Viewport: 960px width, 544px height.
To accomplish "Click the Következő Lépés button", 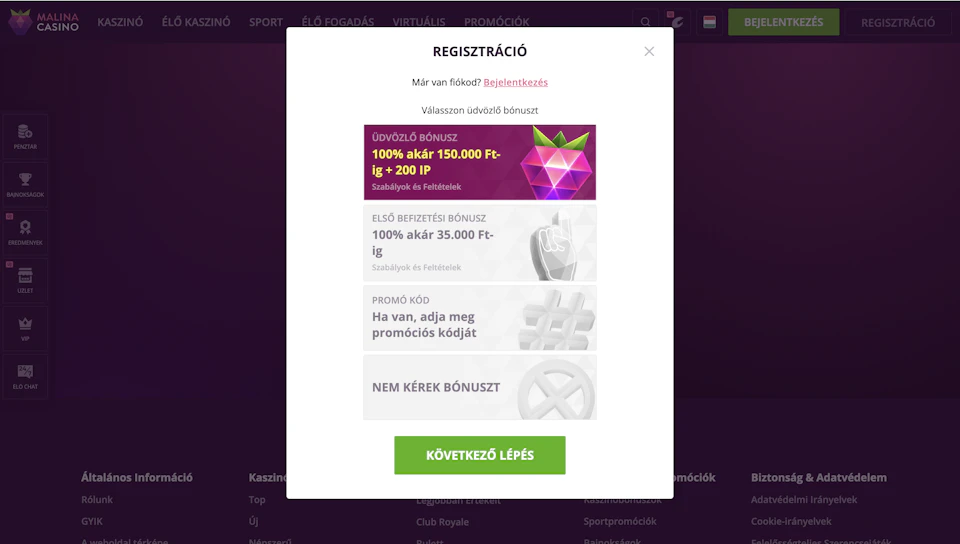I will coord(479,455).
